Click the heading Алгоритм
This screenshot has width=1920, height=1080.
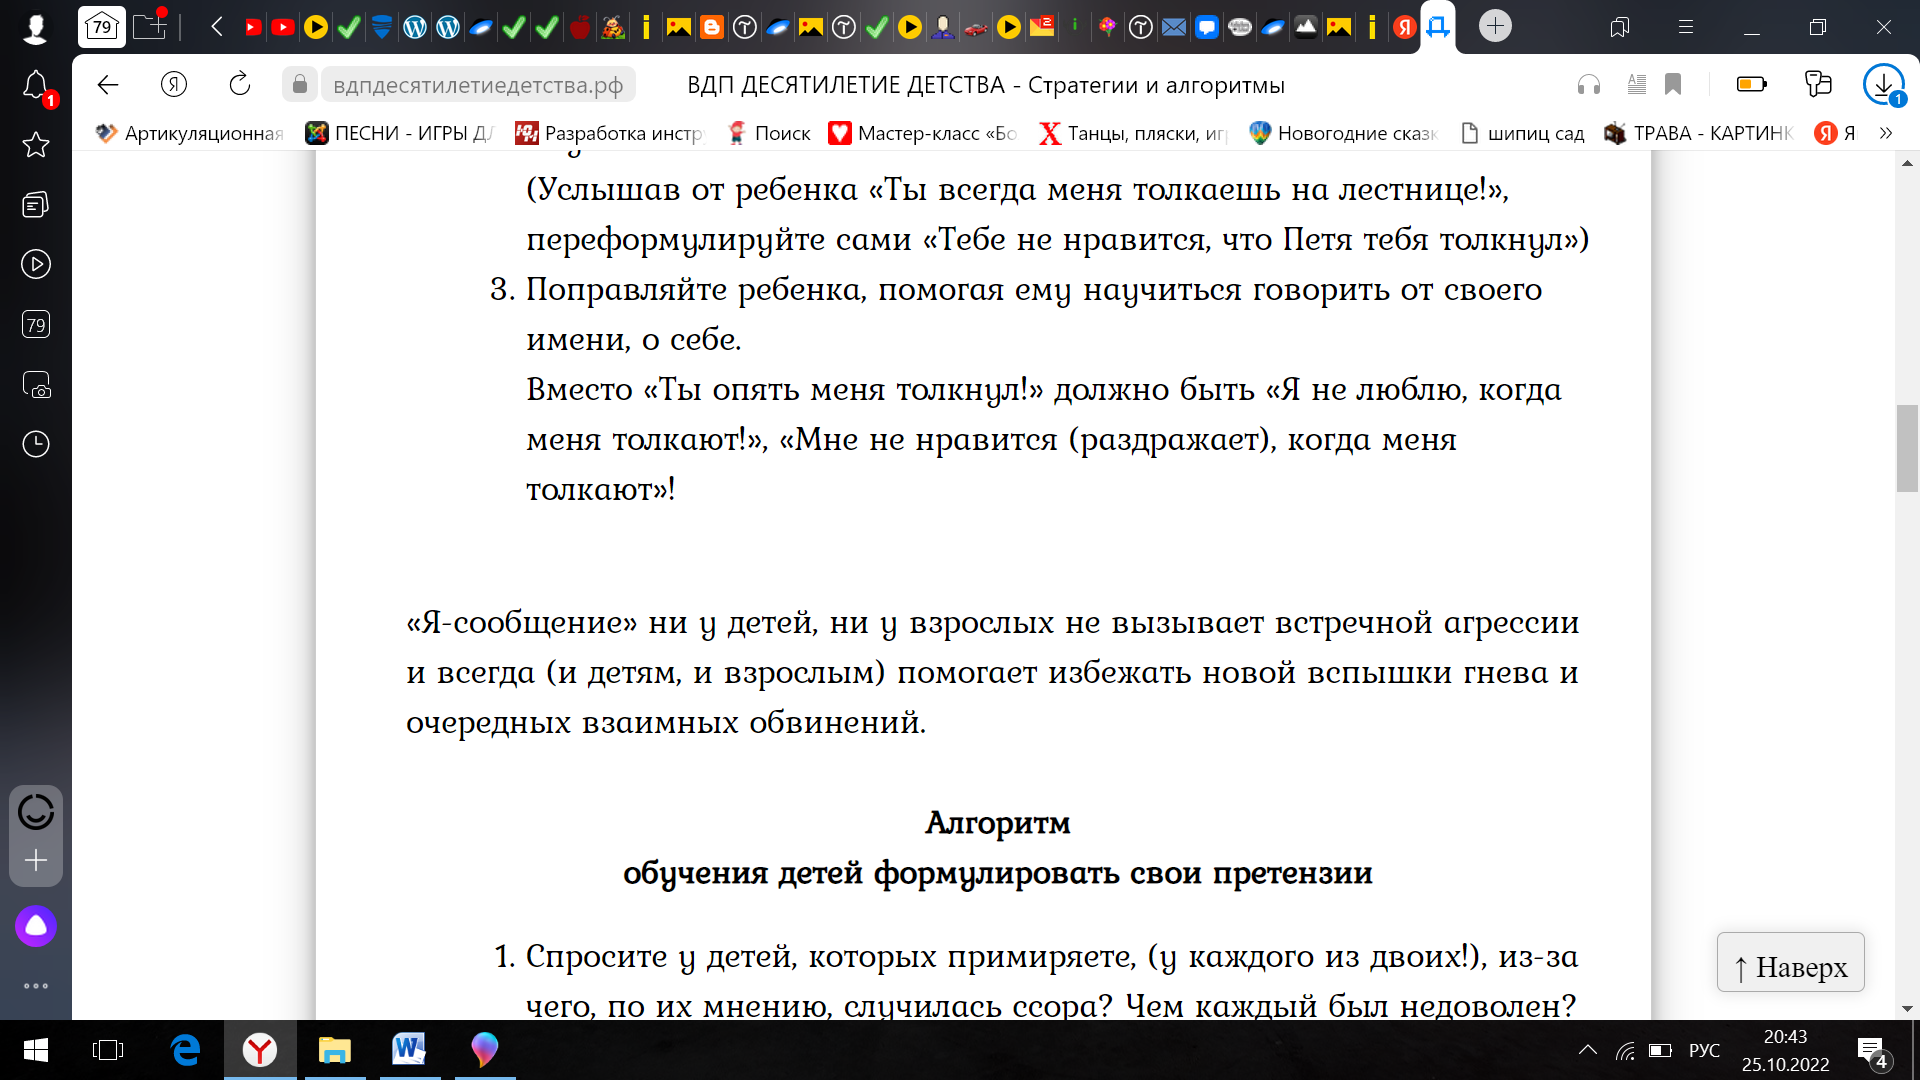(998, 823)
